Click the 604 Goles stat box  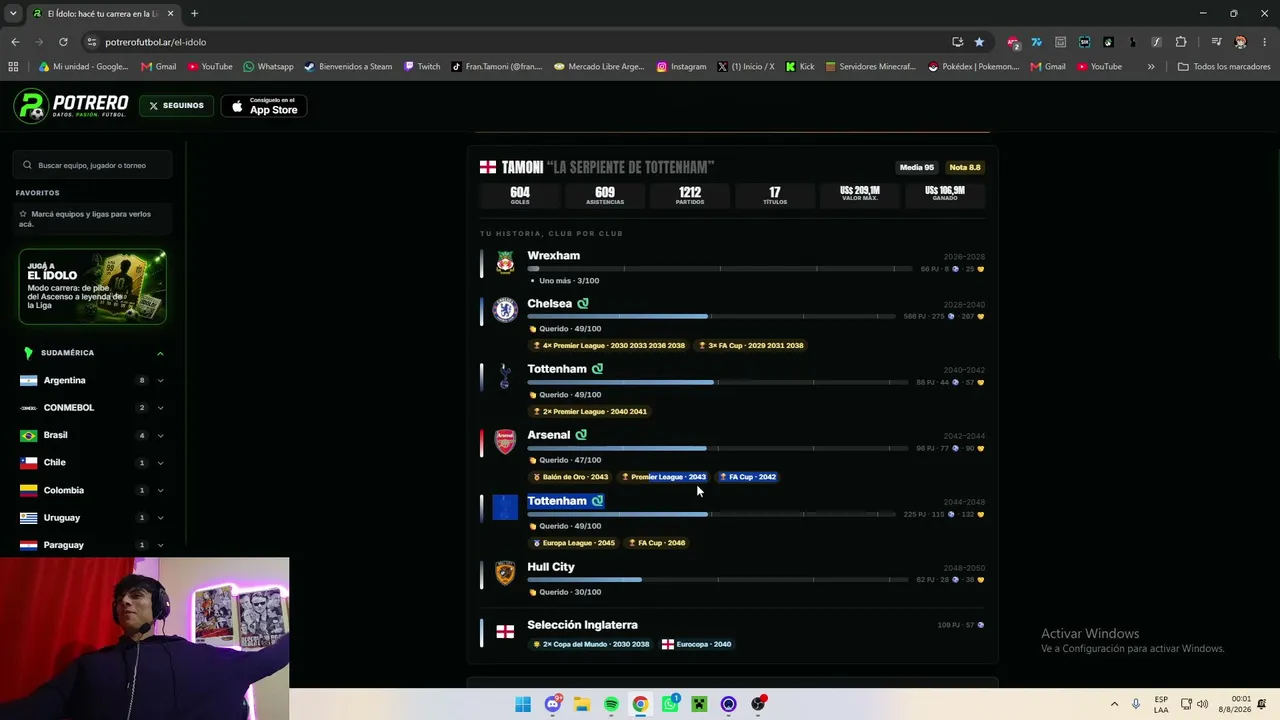(x=520, y=195)
